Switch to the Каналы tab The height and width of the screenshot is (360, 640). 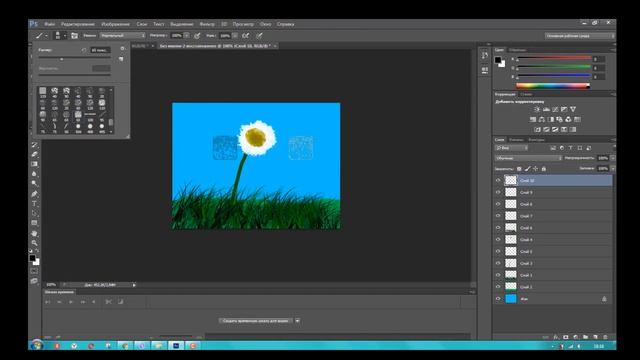click(x=516, y=140)
